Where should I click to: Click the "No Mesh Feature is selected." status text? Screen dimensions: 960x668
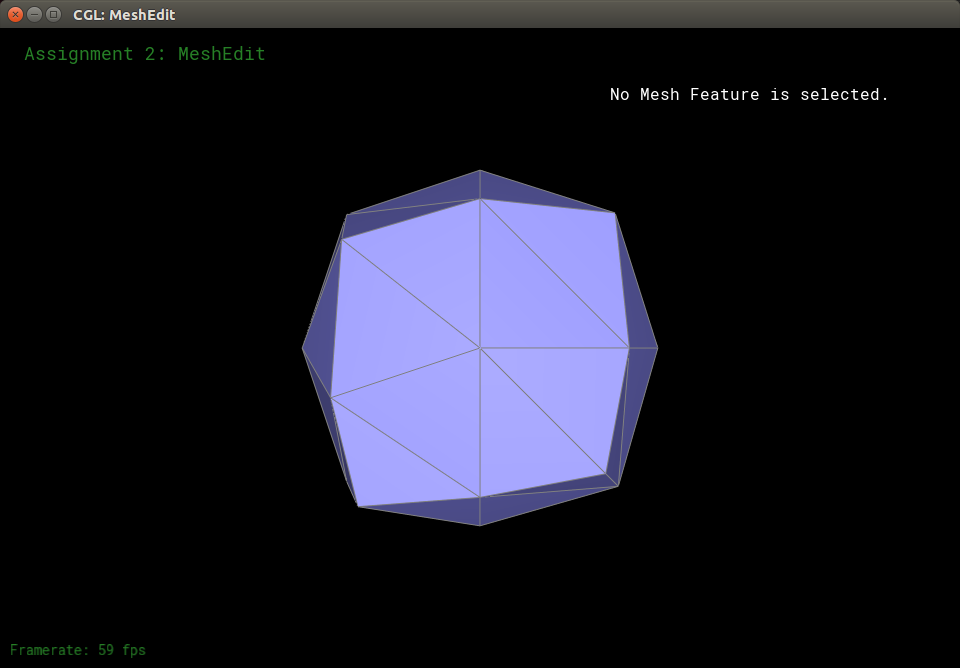pos(749,95)
